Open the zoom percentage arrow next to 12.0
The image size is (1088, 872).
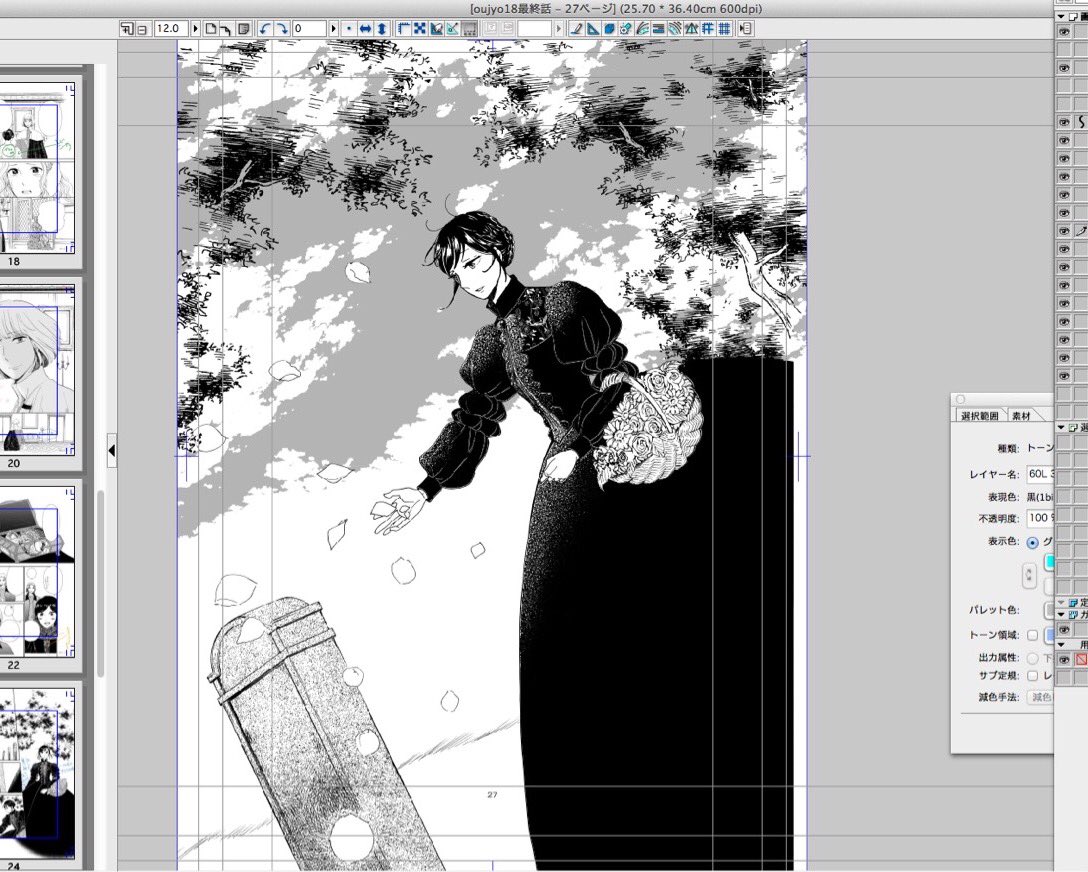click(x=196, y=28)
